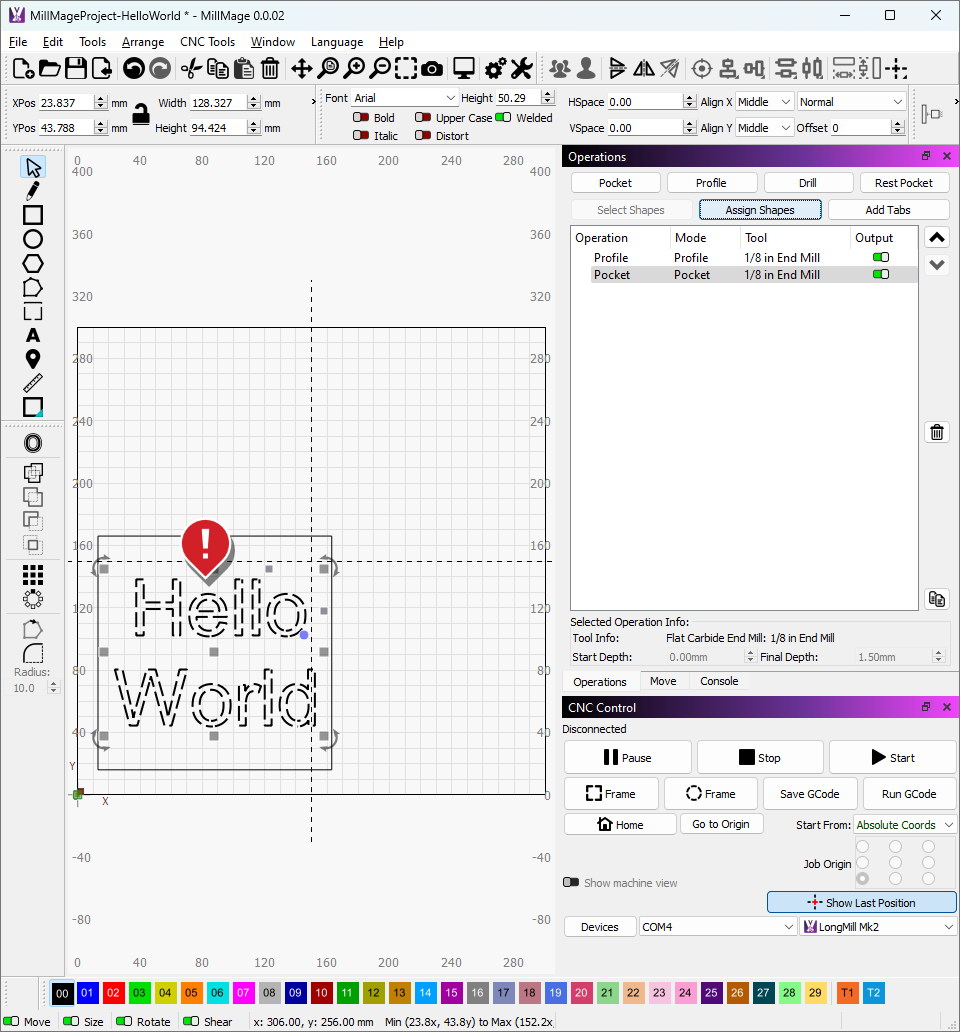The image size is (960, 1032).
Task: Move the operation up with arrow
Action: tap(937, 238)
